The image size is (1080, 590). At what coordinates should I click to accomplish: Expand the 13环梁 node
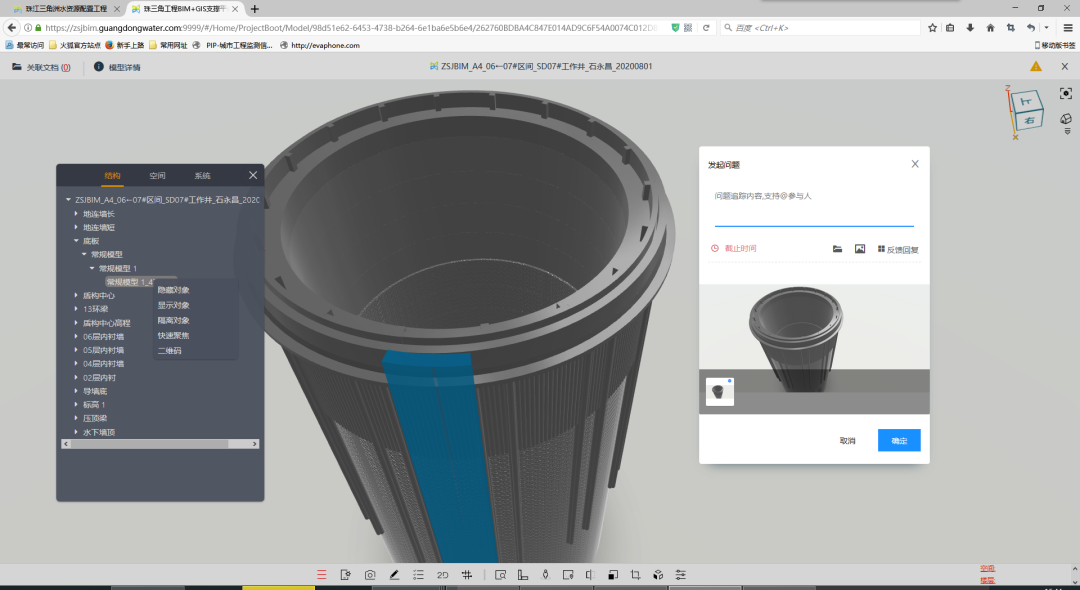(x=76, y=309)
